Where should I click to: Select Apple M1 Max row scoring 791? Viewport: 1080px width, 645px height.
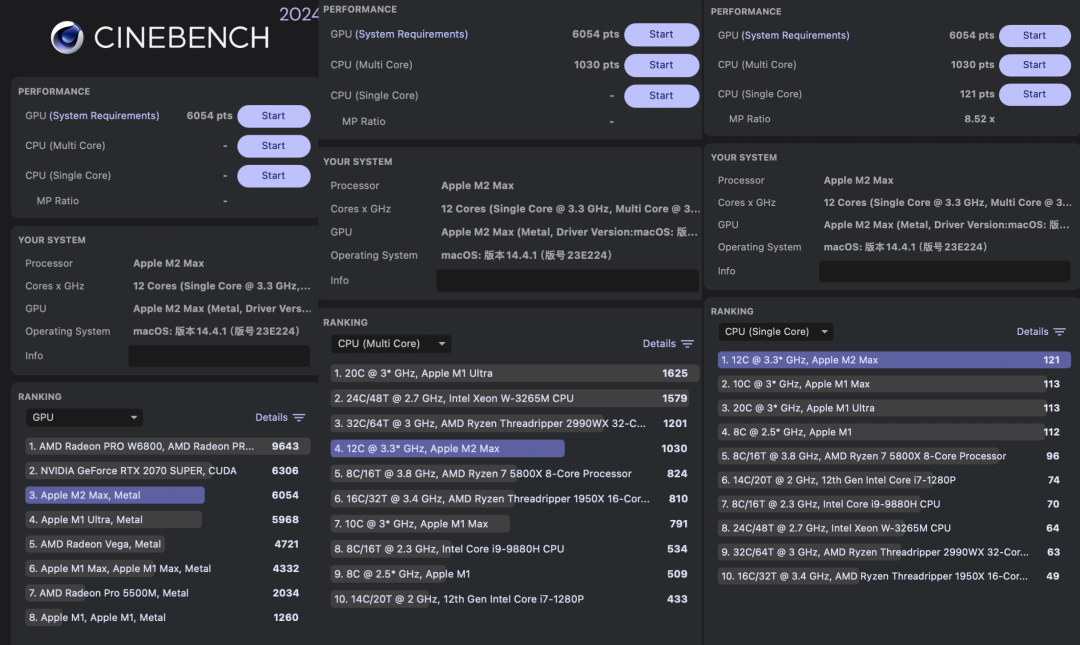[515, 524]
